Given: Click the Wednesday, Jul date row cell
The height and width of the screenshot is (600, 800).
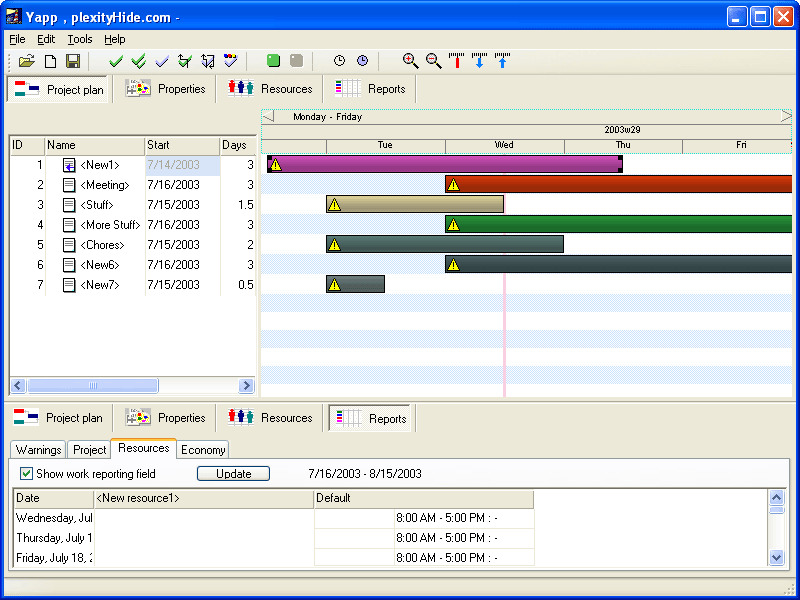Looking at the screenshot, I should click(54, 518).
